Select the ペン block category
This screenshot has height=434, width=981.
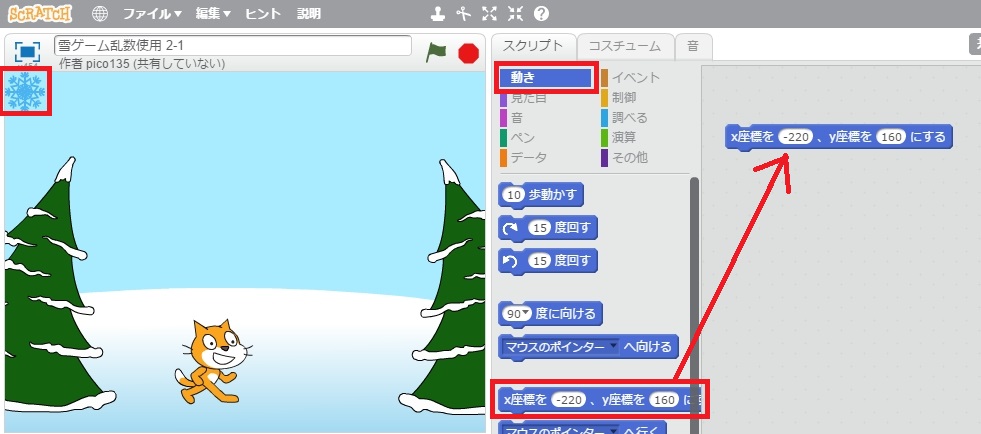click(x=517, y=138)
